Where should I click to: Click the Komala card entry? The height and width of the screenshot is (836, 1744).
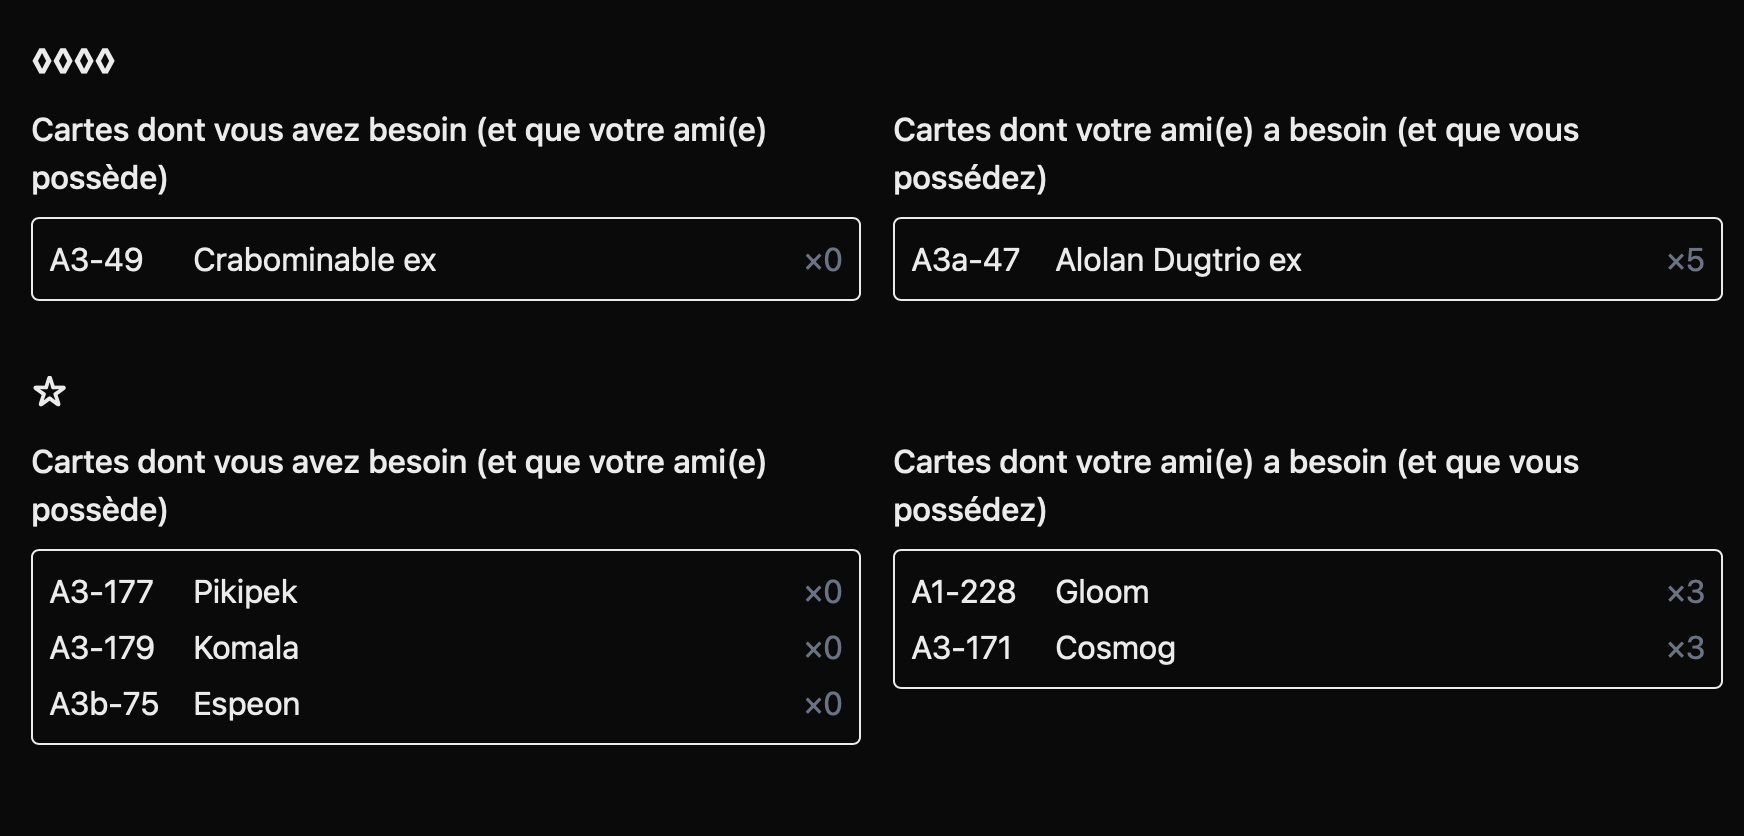point(446,648)
